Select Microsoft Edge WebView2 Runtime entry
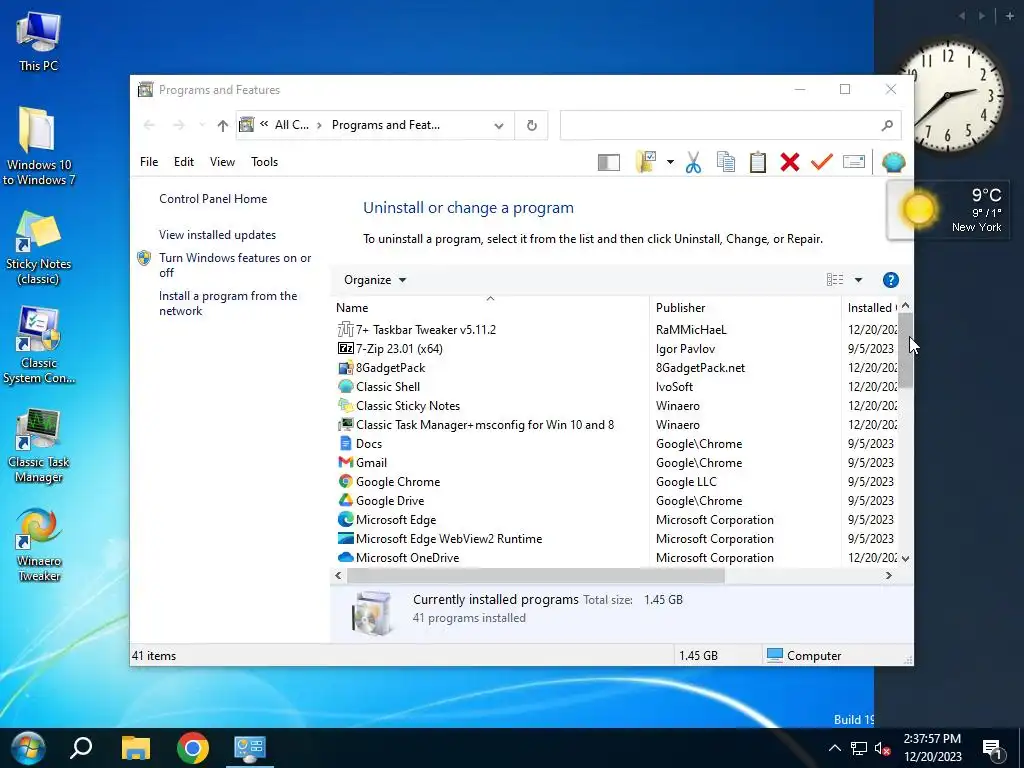 pos(614,539)
